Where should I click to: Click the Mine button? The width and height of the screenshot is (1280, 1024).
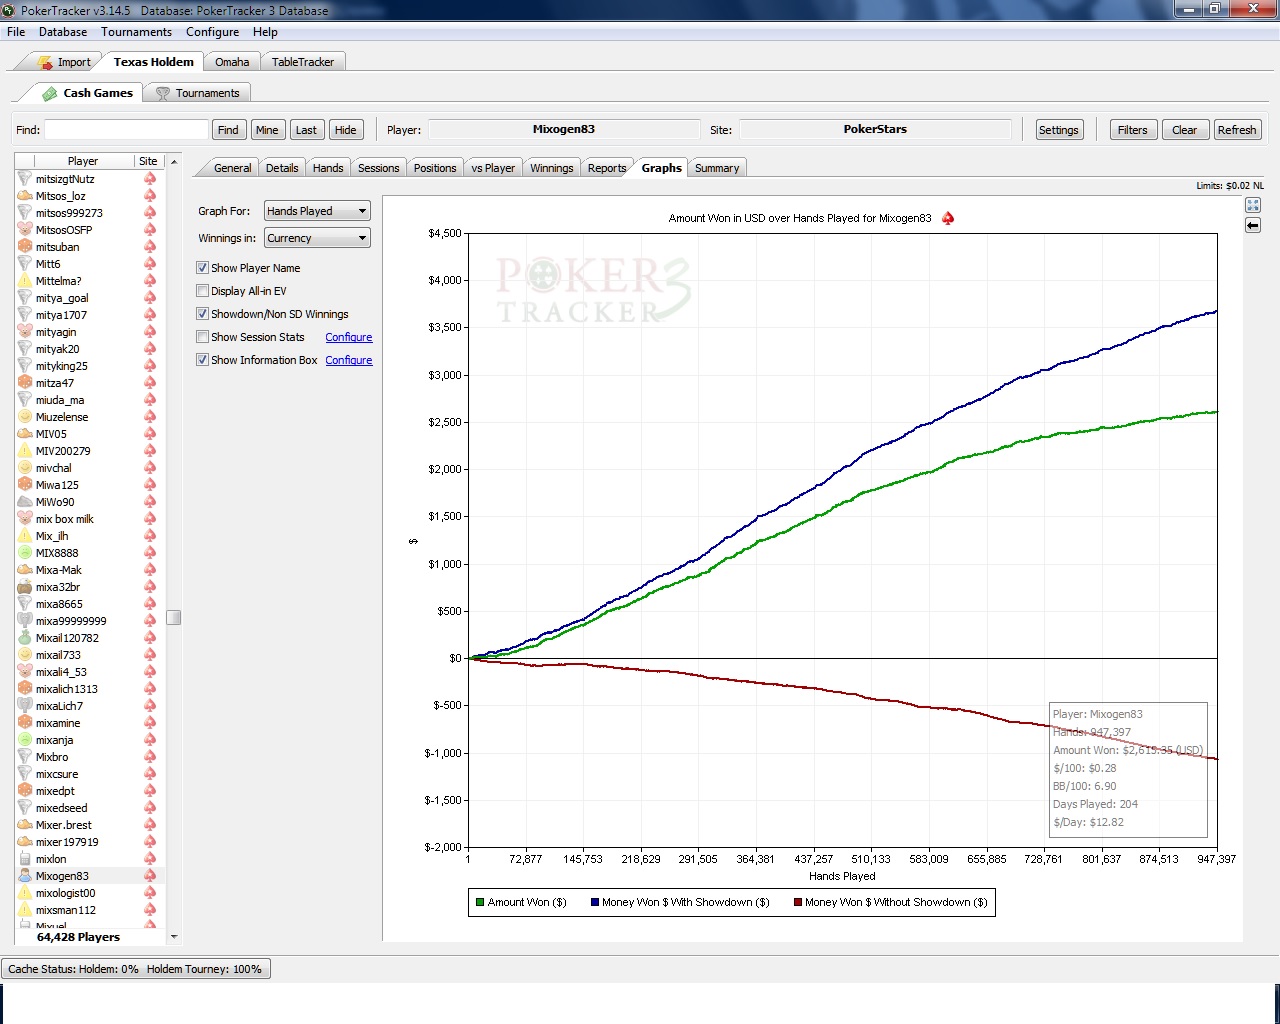coord(267,130)
